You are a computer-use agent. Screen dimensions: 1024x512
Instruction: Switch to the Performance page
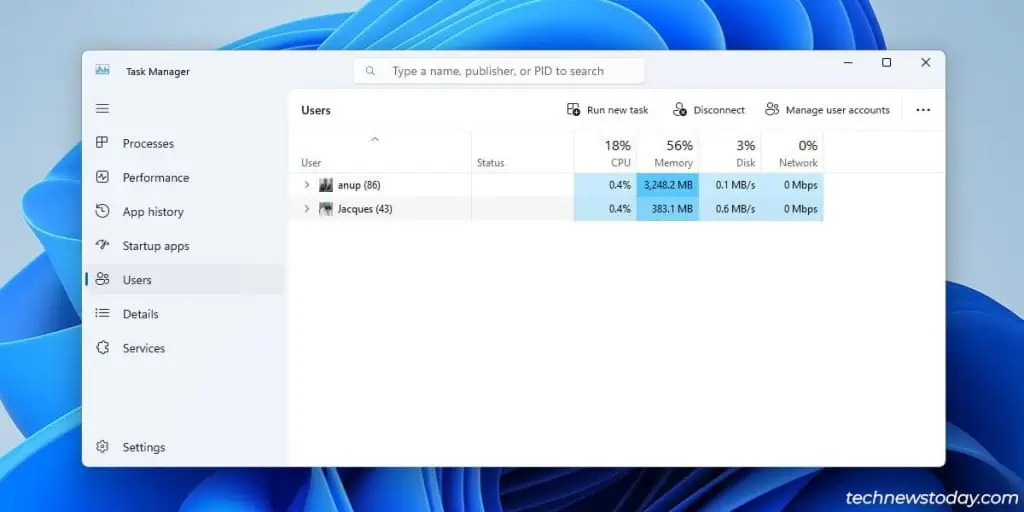pyautogui.click(x=156, y=178)
